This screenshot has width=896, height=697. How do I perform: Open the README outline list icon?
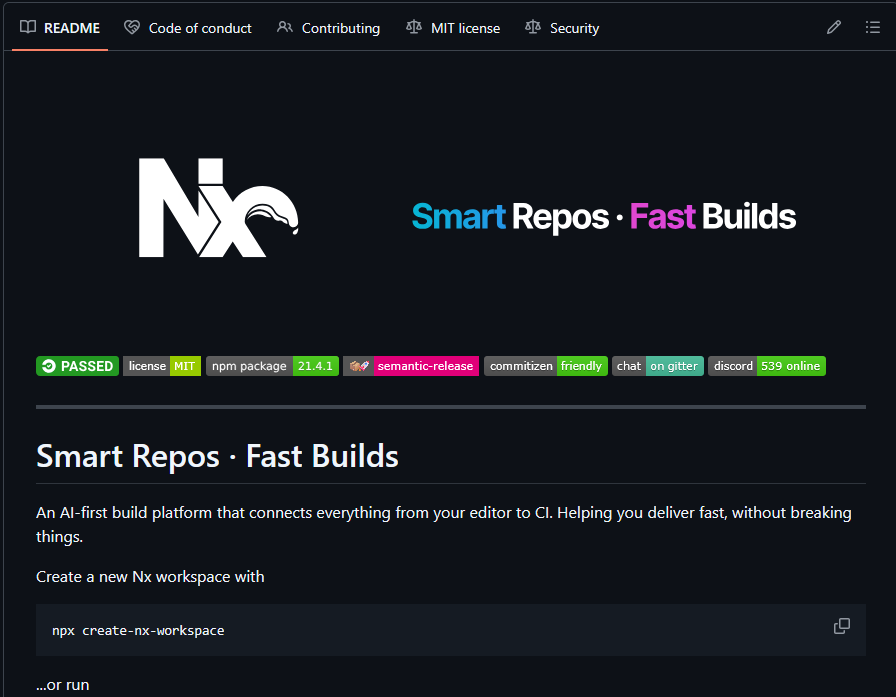pyautogui.click(x=873, y=27)
